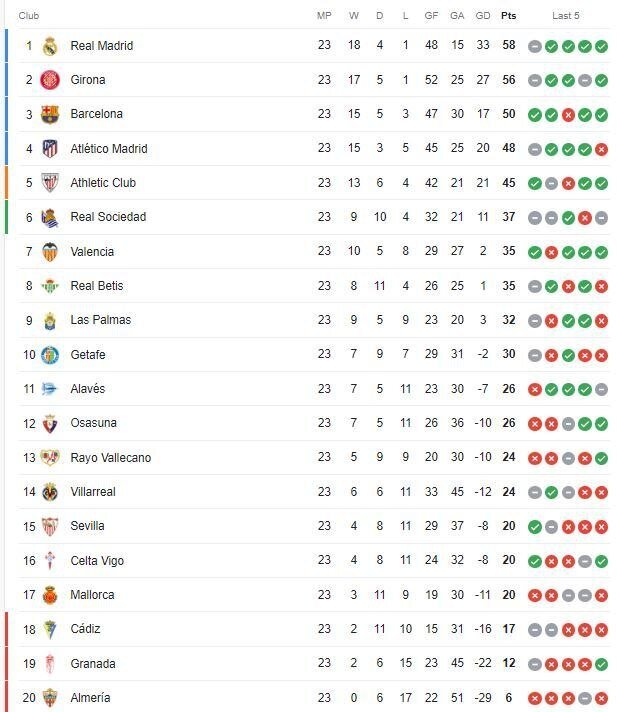This screenshot has width=617, height=712.
Task: Select the Villarreal yellow crest icon
Action: coord(50,492)
